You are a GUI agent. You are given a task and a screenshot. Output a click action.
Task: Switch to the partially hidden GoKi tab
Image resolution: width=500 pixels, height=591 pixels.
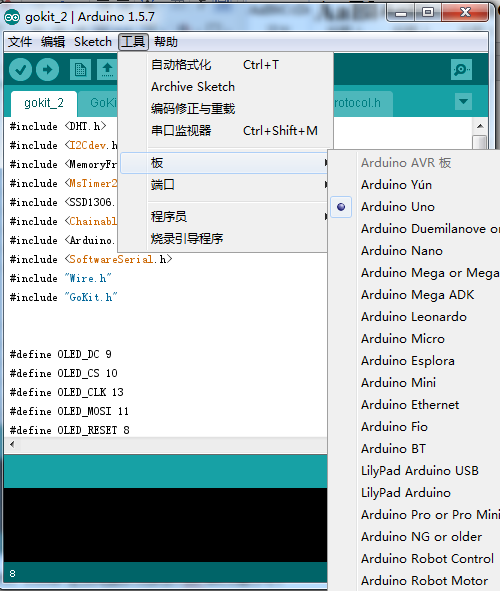point(98,103)
